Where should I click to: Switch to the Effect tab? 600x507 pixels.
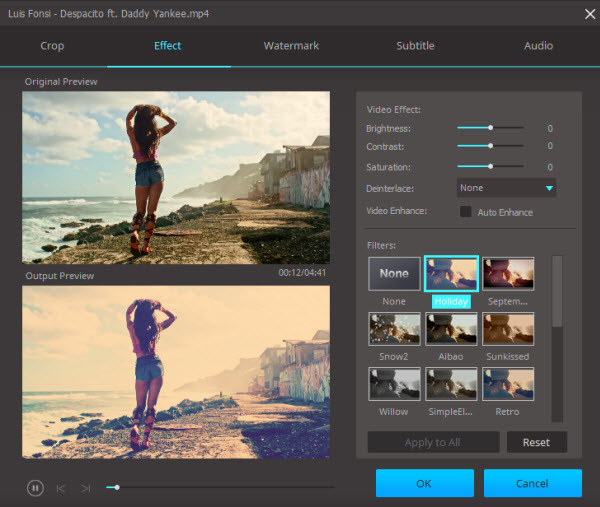click(168, 46)
